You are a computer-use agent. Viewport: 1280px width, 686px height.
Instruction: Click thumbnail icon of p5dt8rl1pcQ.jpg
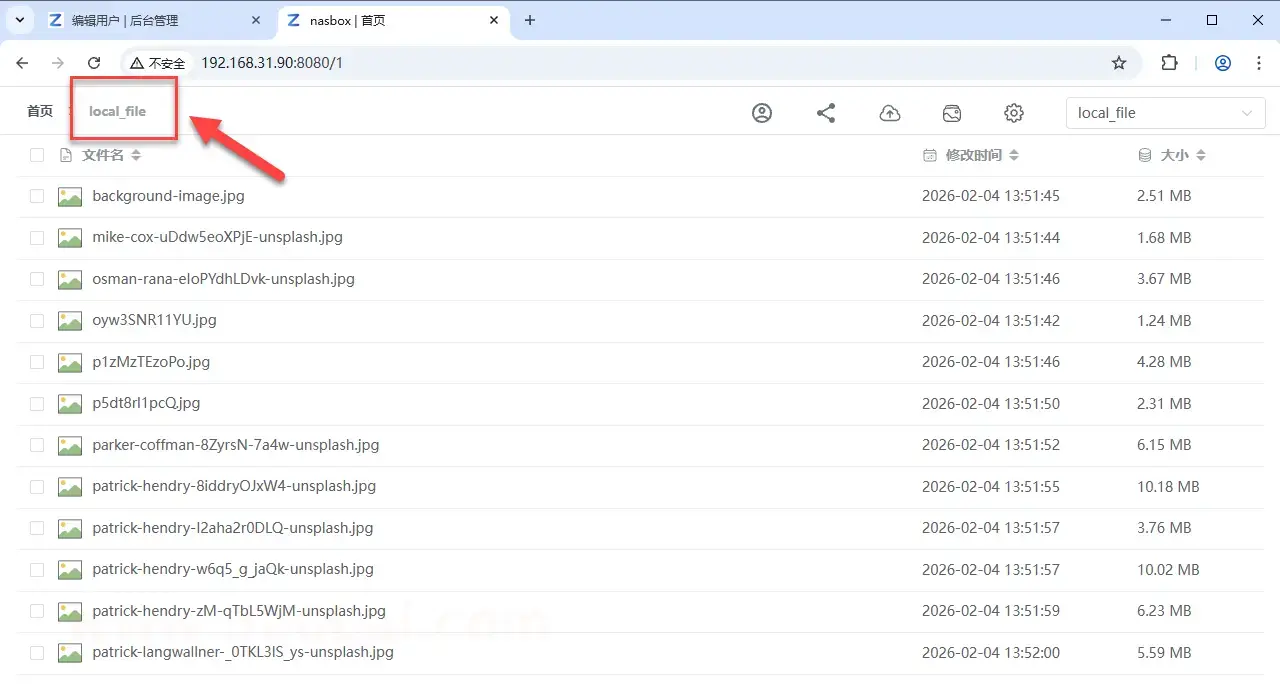70,404
